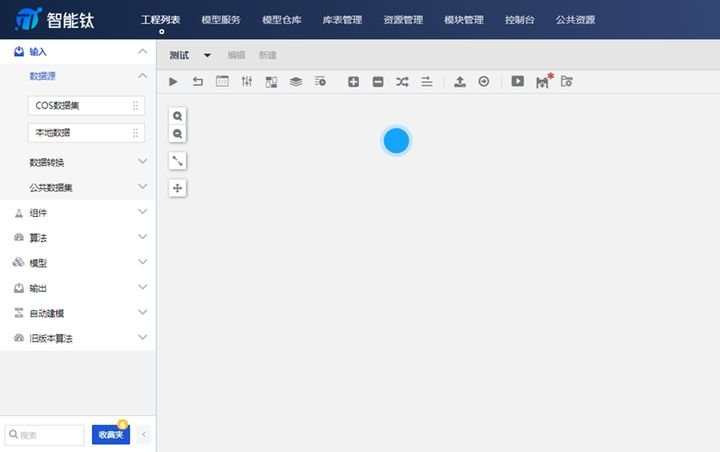Viewport: 720px width, 452px height.
Task: Click the layout blocks toolbar icon
Action: tap(271, 82)
